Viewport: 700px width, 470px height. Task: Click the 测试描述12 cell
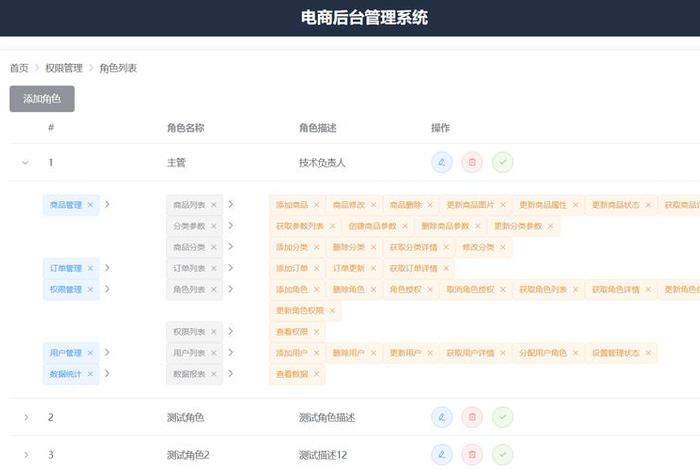[x=323, y=455]
